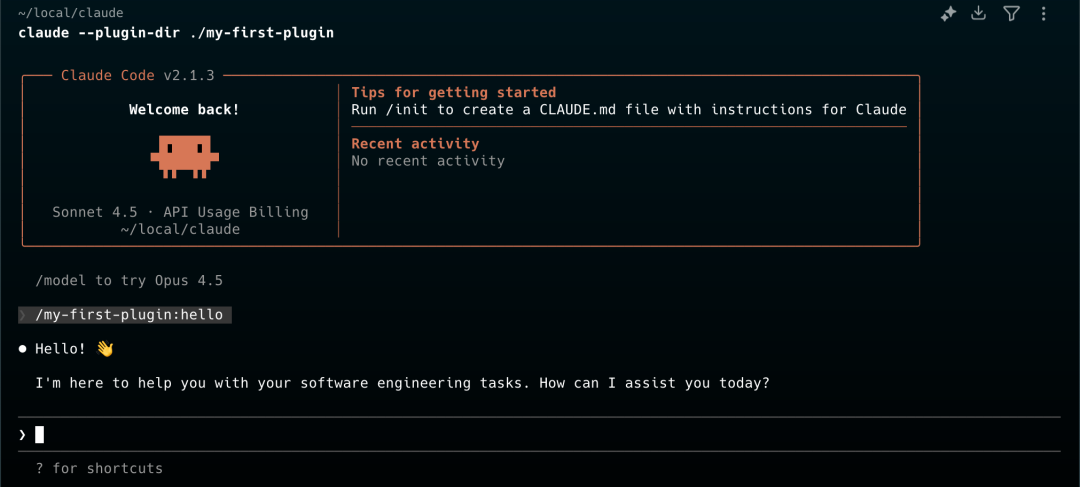Click the 'Claude Code v2.1.3' box title
Viewport: 1080px width, 487px height.
point(138,76)
